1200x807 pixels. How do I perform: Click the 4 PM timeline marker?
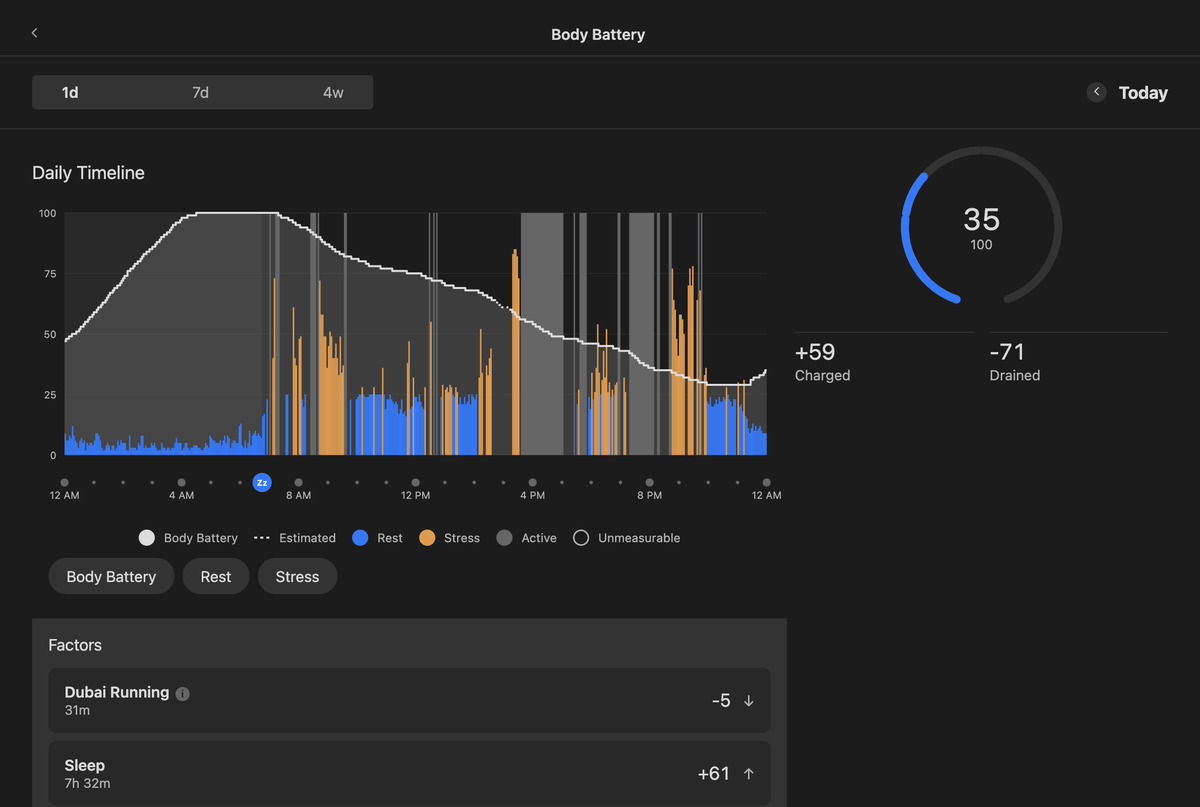[532, 483]
